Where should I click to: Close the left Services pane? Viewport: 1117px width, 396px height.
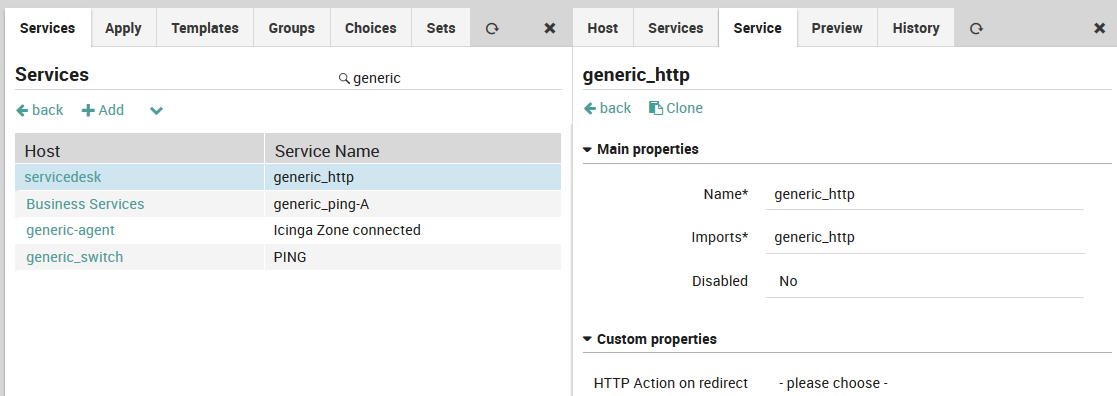point(549,28)
